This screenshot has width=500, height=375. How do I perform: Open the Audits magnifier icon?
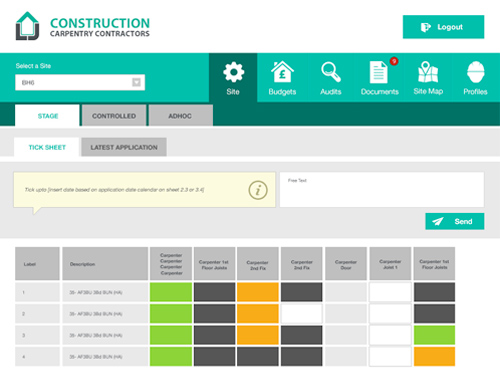click(331, 72)
